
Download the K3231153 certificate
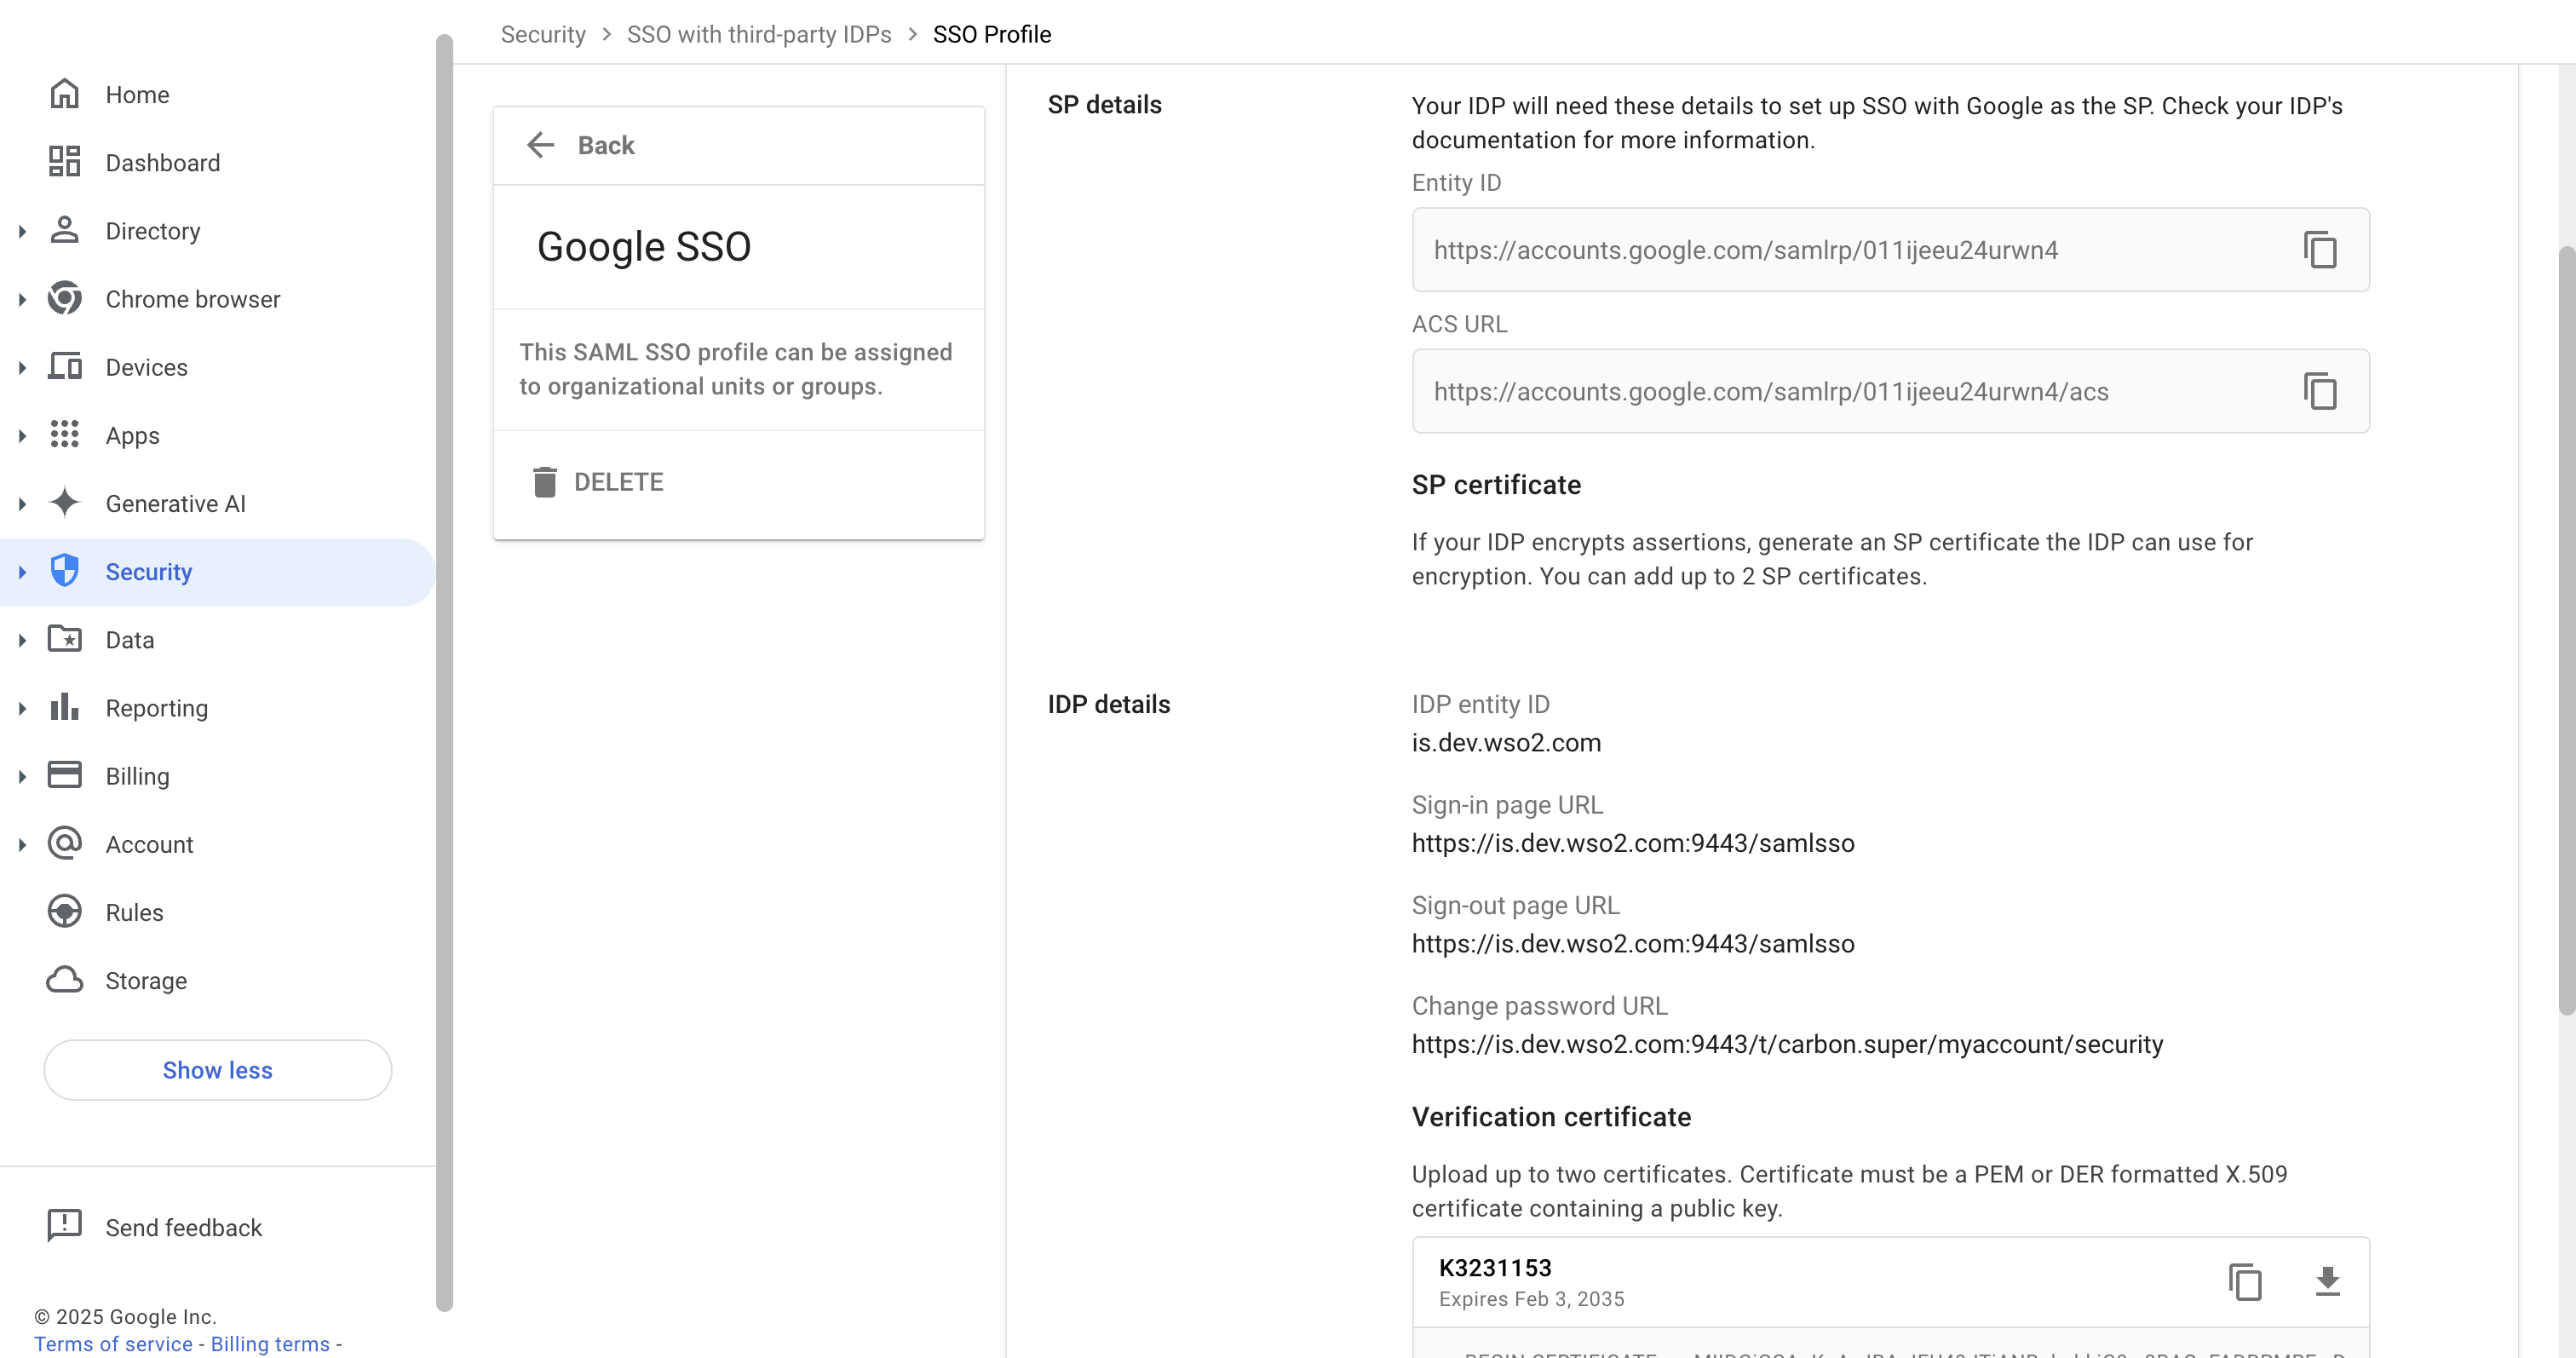coord(2328,1281)
